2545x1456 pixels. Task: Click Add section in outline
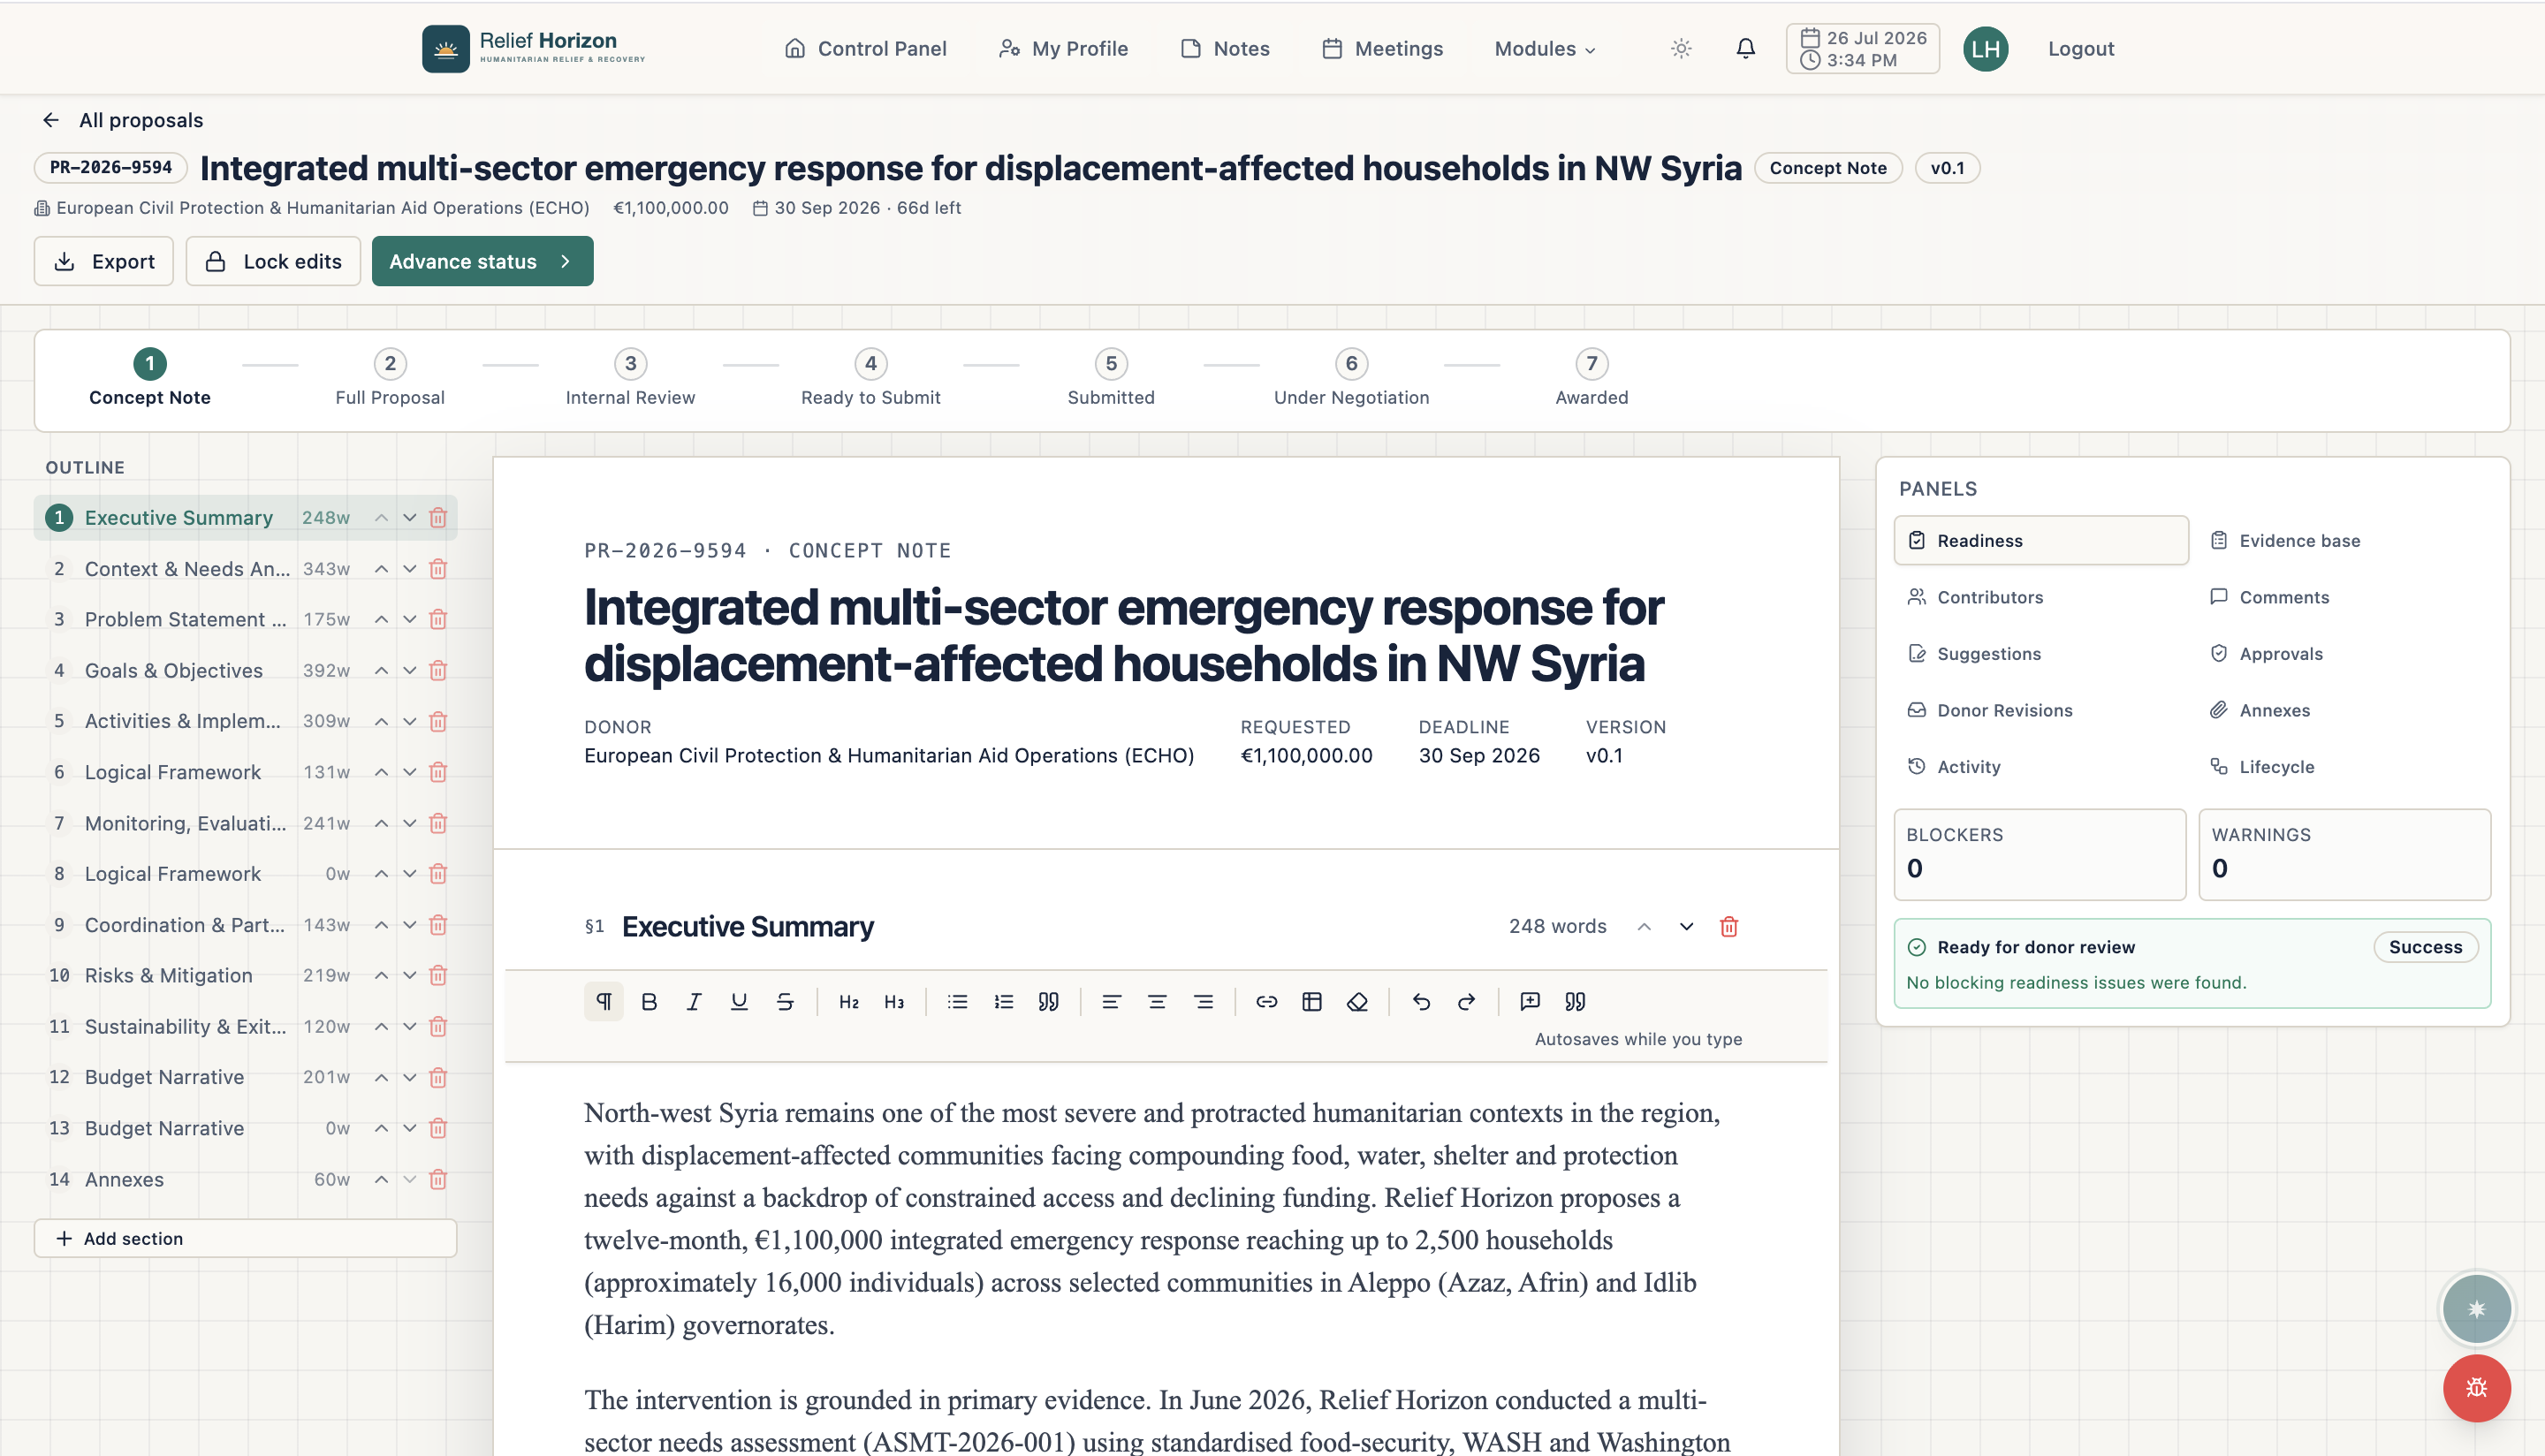245,1238
